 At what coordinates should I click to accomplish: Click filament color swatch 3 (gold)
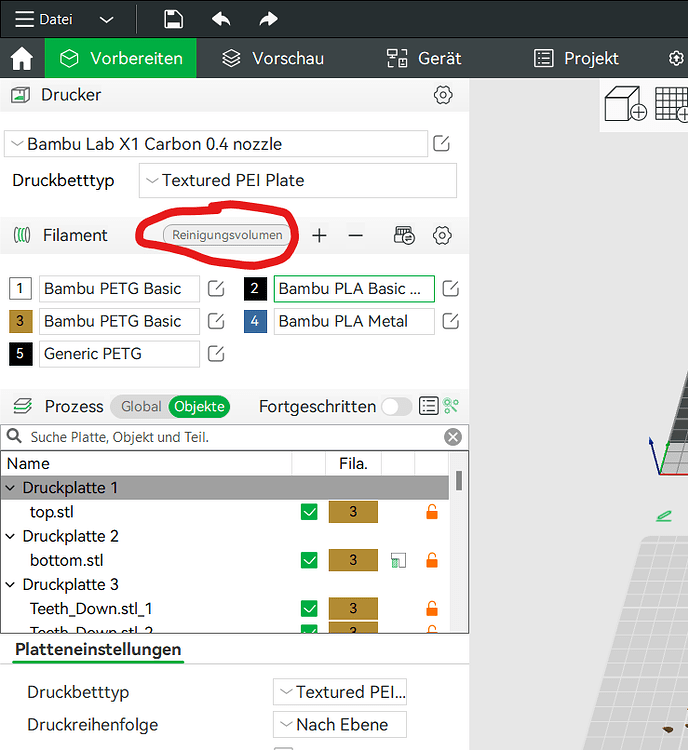point(20,321)
